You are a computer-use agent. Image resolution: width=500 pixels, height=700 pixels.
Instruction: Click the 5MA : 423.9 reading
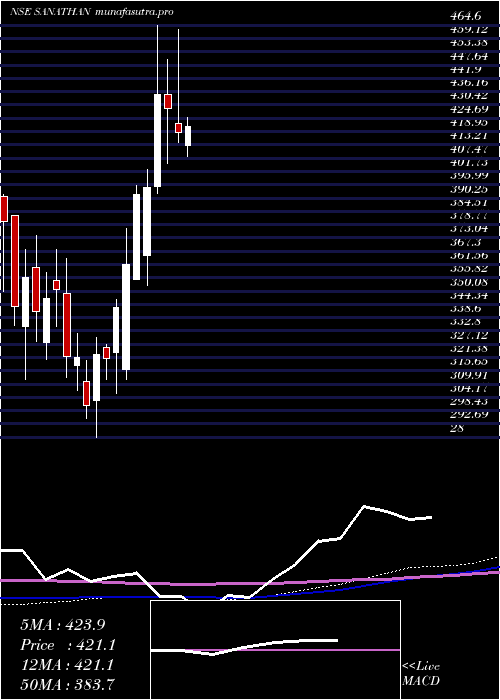click(x=62, y=625)
